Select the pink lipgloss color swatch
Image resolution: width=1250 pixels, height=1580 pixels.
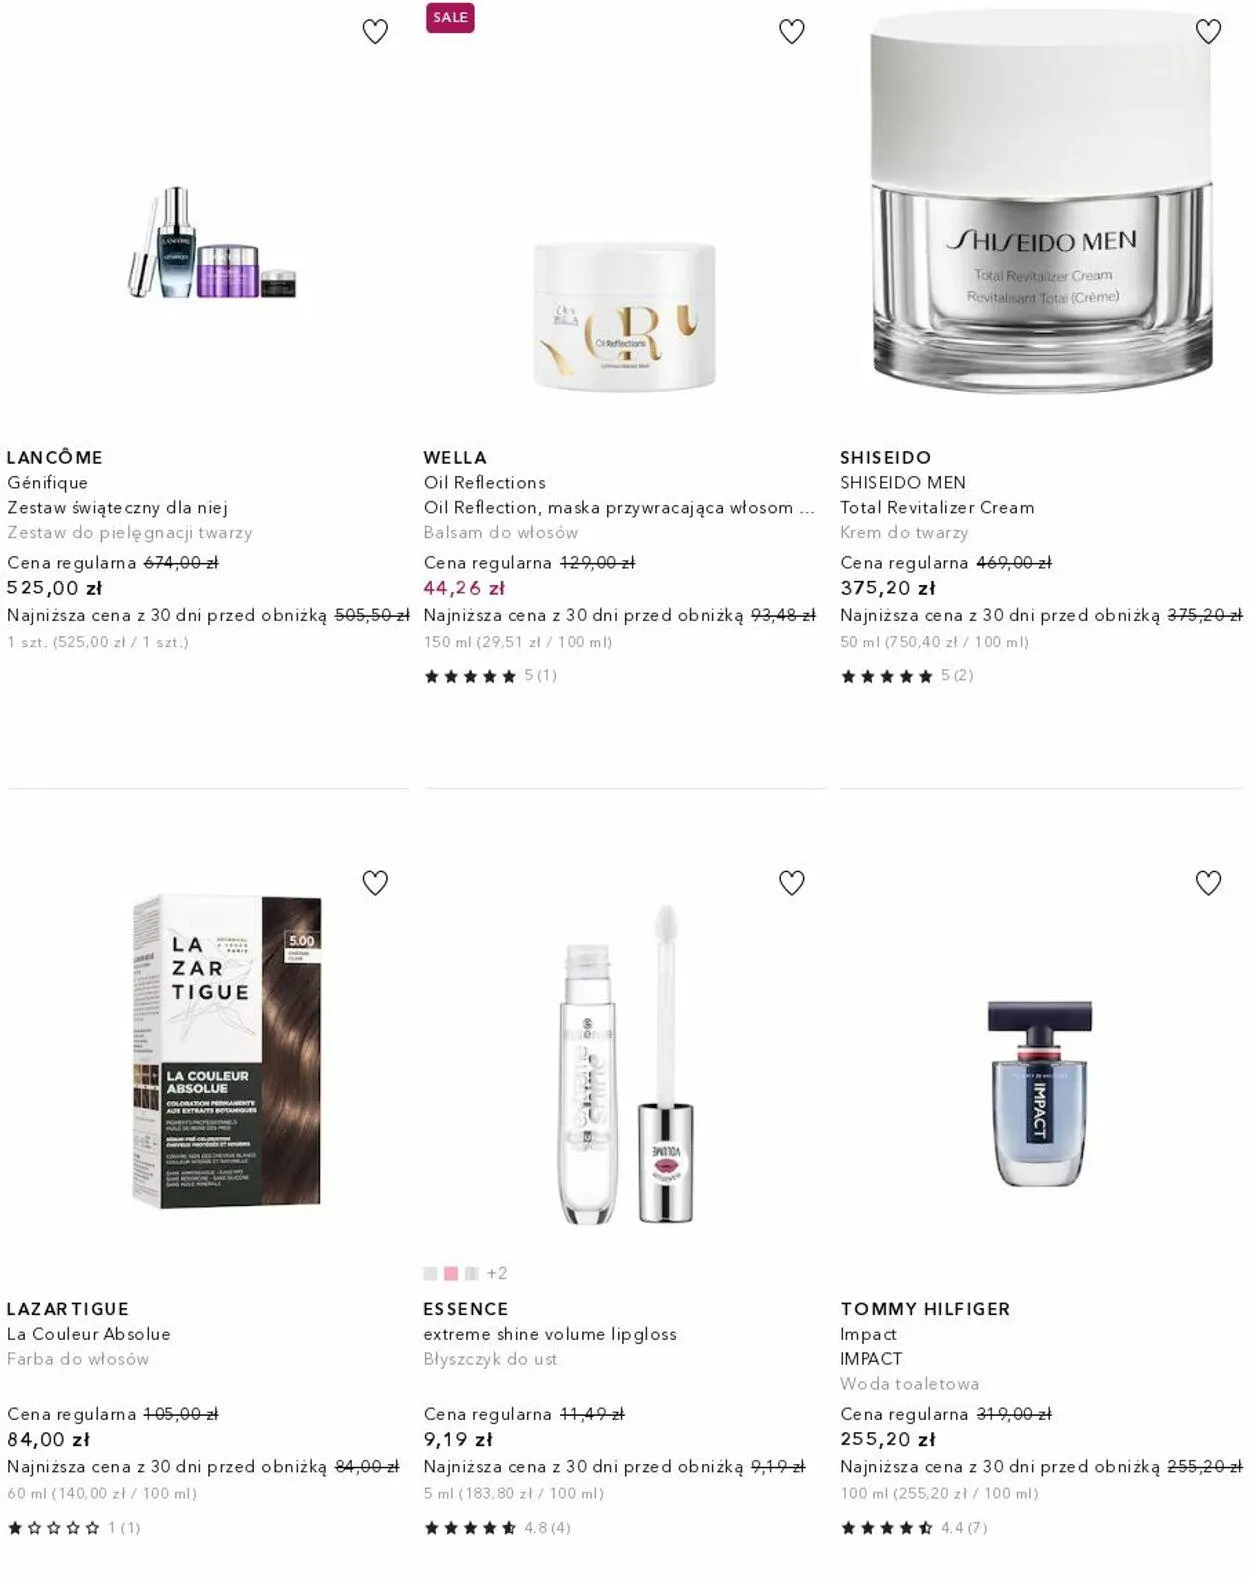[x=451, y=1274]
